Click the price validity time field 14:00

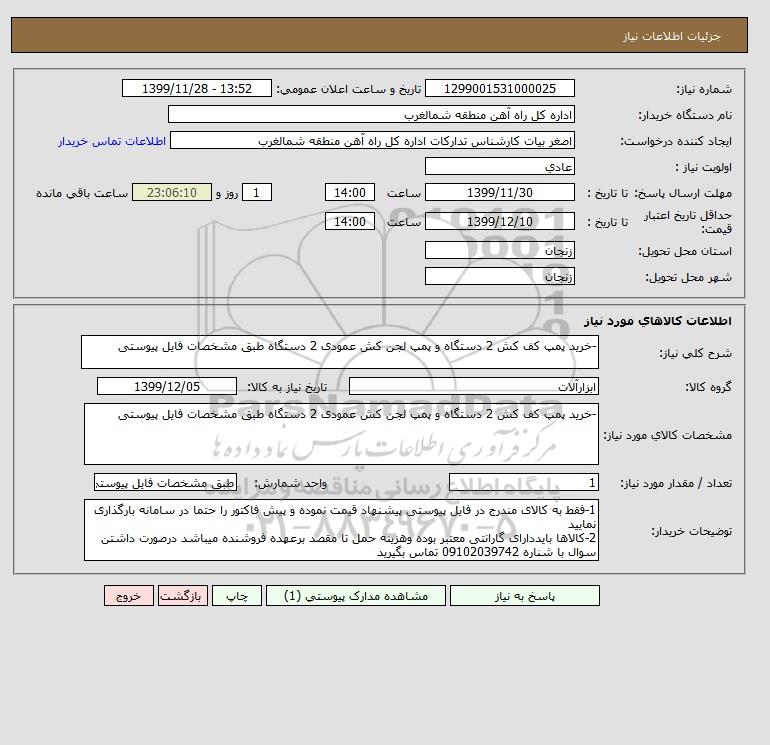click(x=350, y=221)
